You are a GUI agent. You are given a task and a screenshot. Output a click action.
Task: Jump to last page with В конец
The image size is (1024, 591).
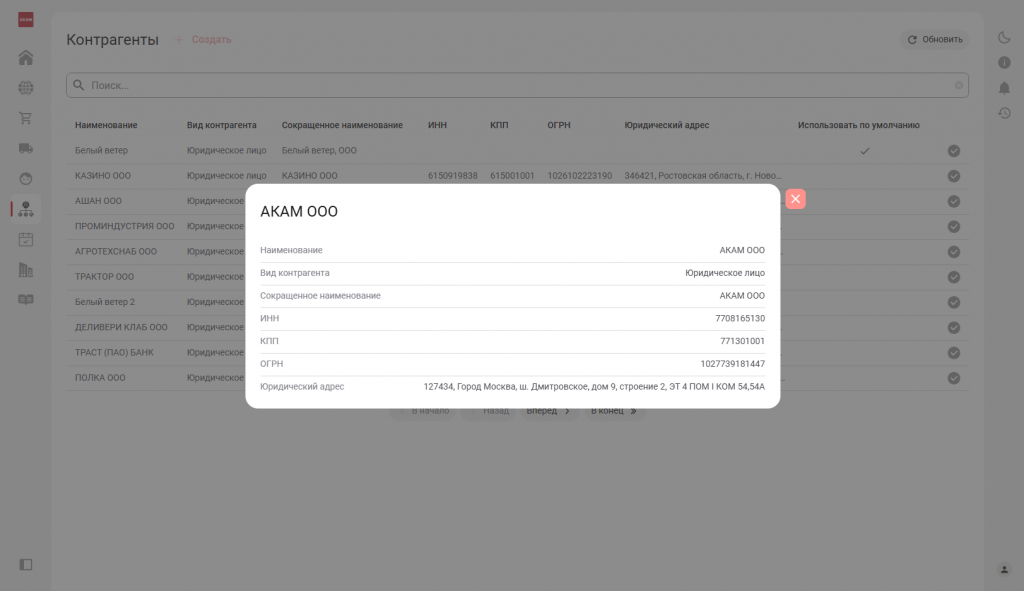click(x=614, y=411)
